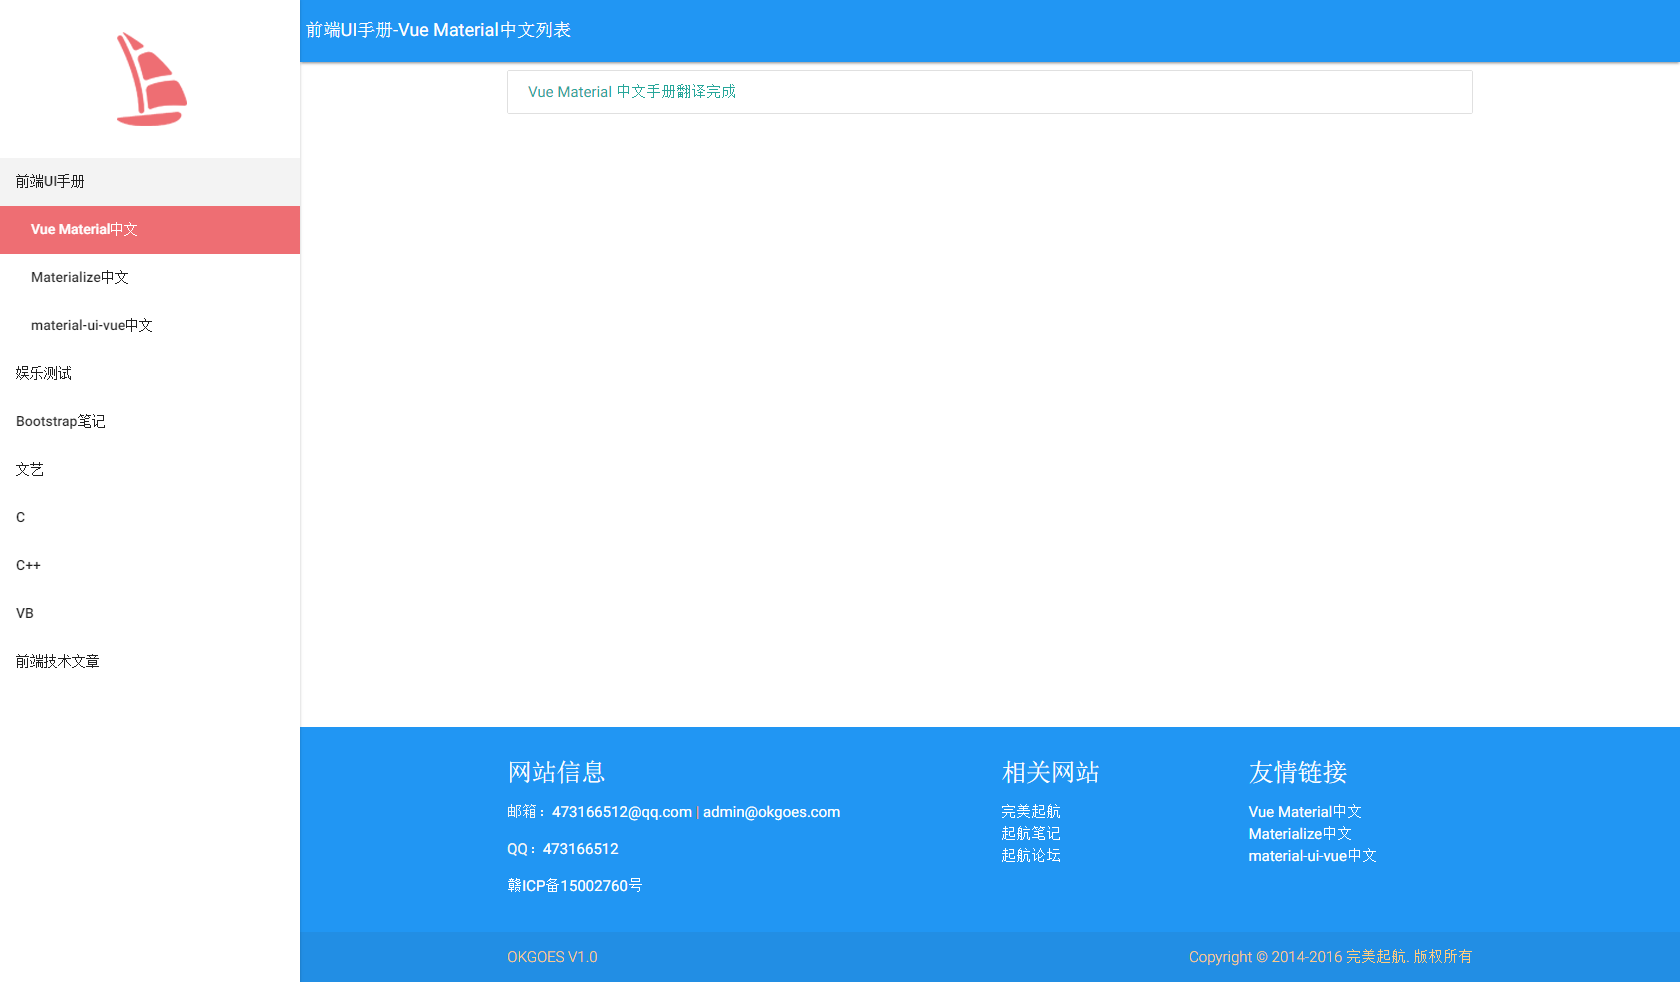Open material-ui-vue中文 in the sidebar

(x=150, y=326)
